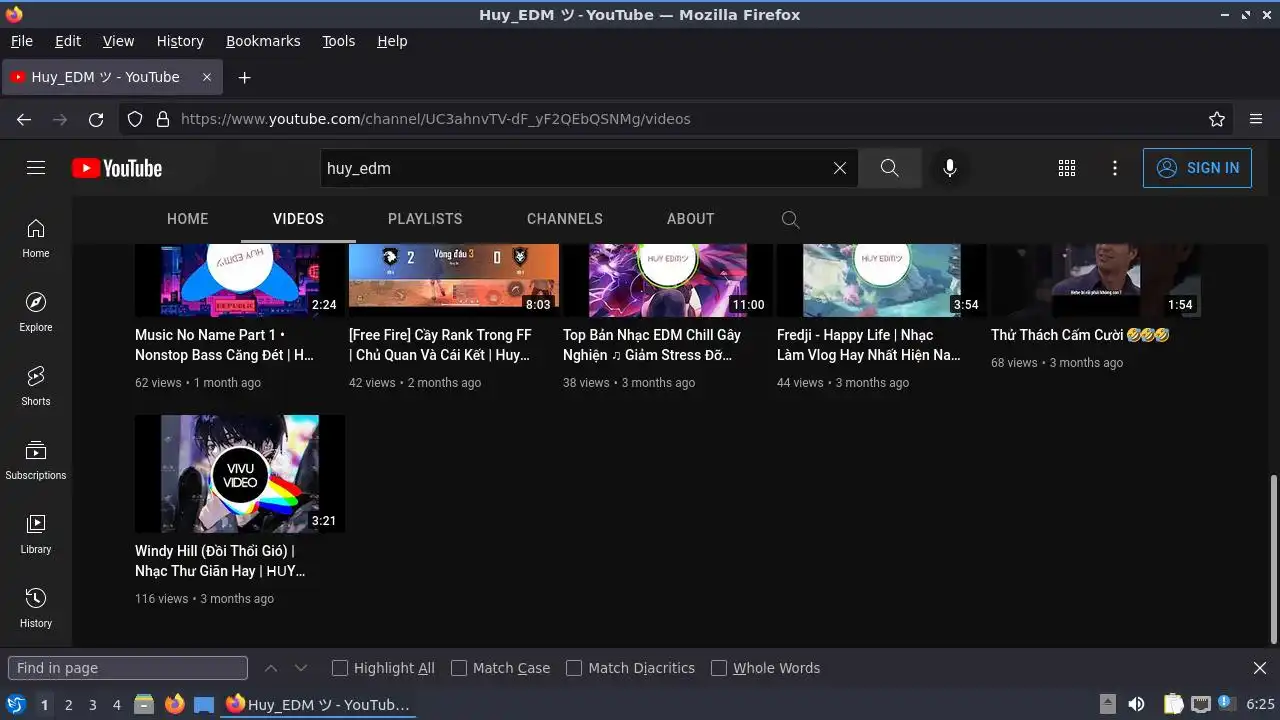Bookmark this page with star
Image resolution: width=1280 pixels, height=720 pixels.
coord(1217,119)
